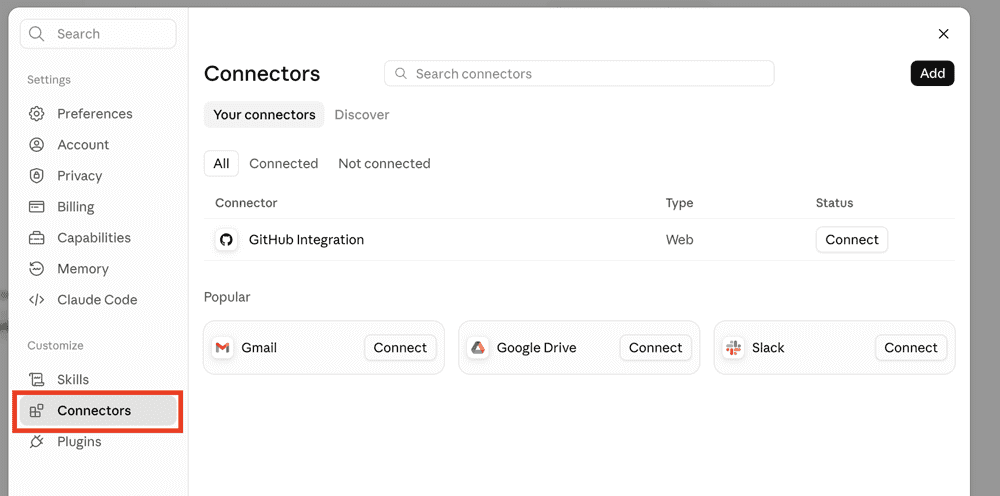
Task: Click the Connectors page heading
Action: coord(262,73)
